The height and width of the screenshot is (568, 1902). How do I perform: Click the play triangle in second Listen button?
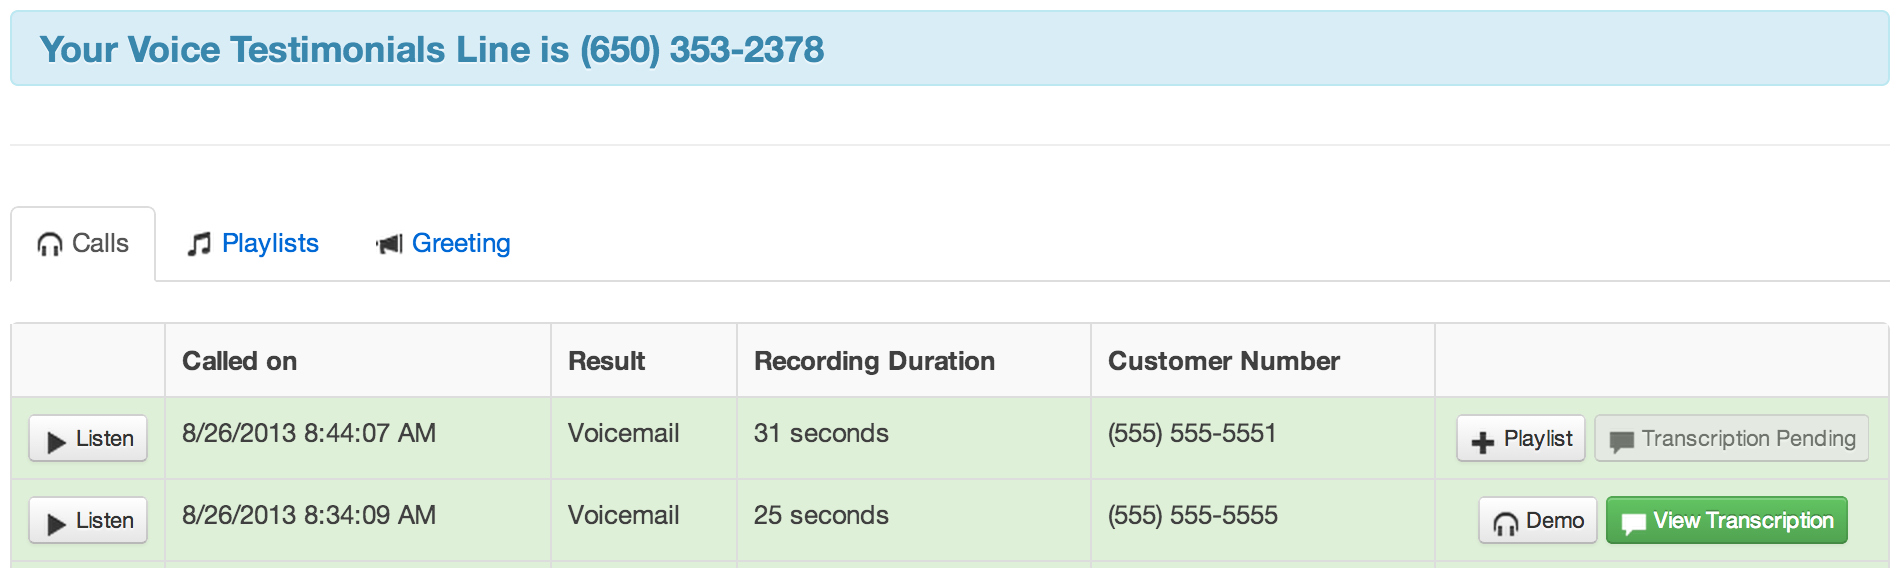point(56,523)
